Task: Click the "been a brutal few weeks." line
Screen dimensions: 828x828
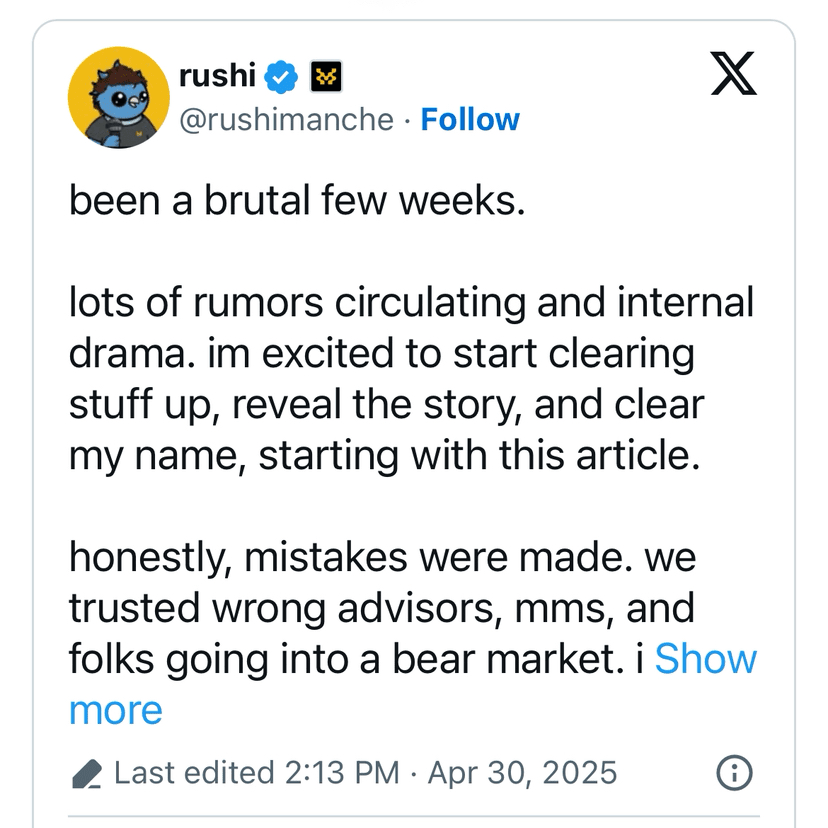Action: click(x=297, y=201)
